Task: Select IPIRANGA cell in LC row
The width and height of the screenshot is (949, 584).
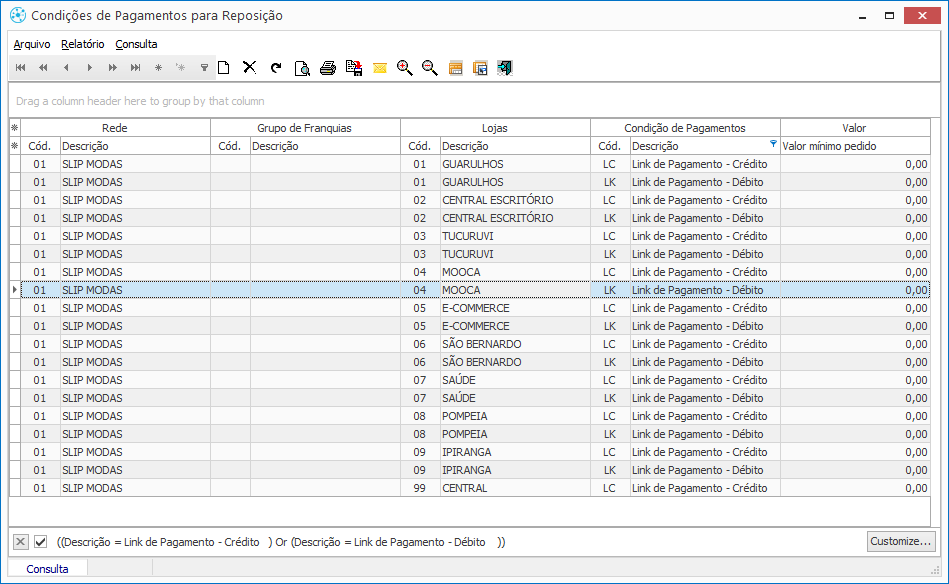Action: pyautogui.click(x=514, y=452)
